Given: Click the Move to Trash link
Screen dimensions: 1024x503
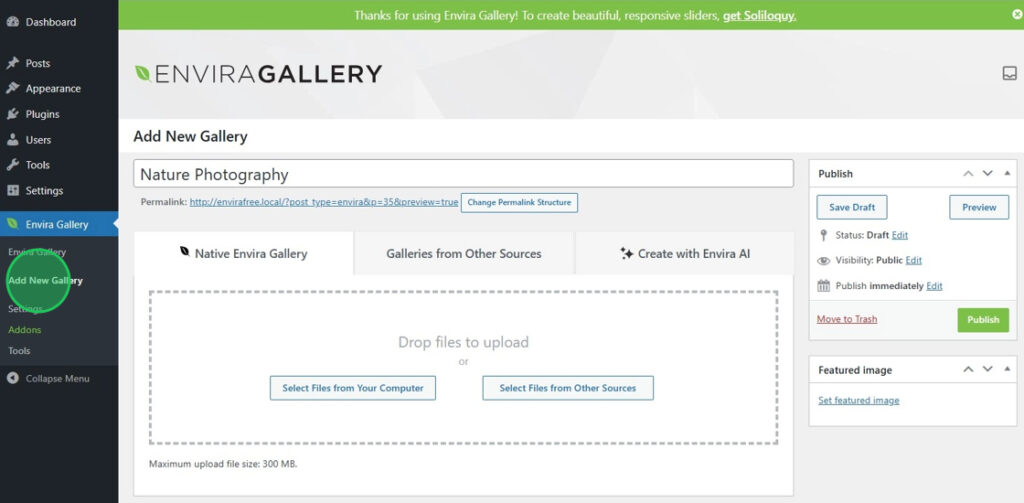Looking at the screenshot, I should click(x=846, y=319).
